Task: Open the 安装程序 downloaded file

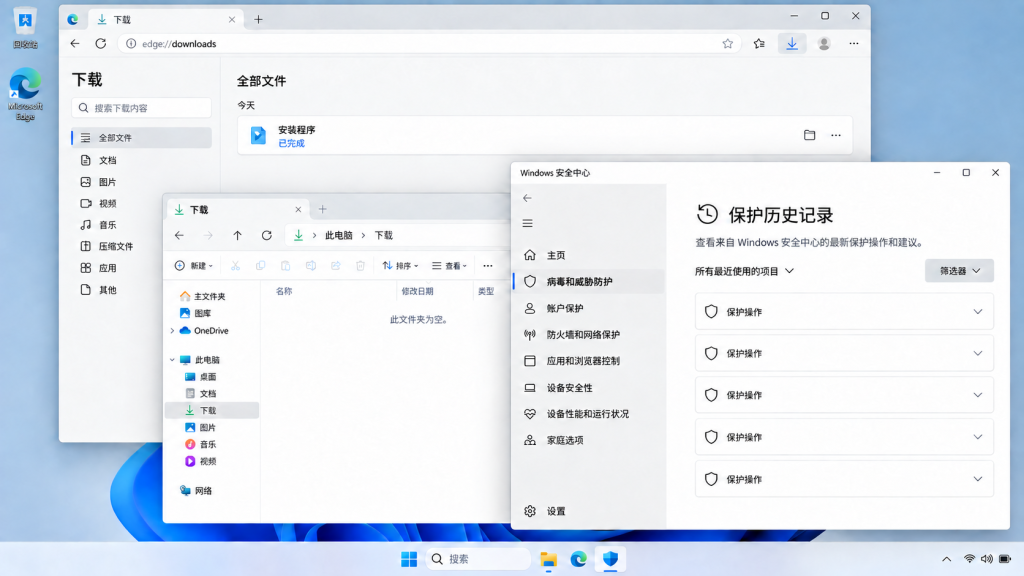Action: point(296,130)
